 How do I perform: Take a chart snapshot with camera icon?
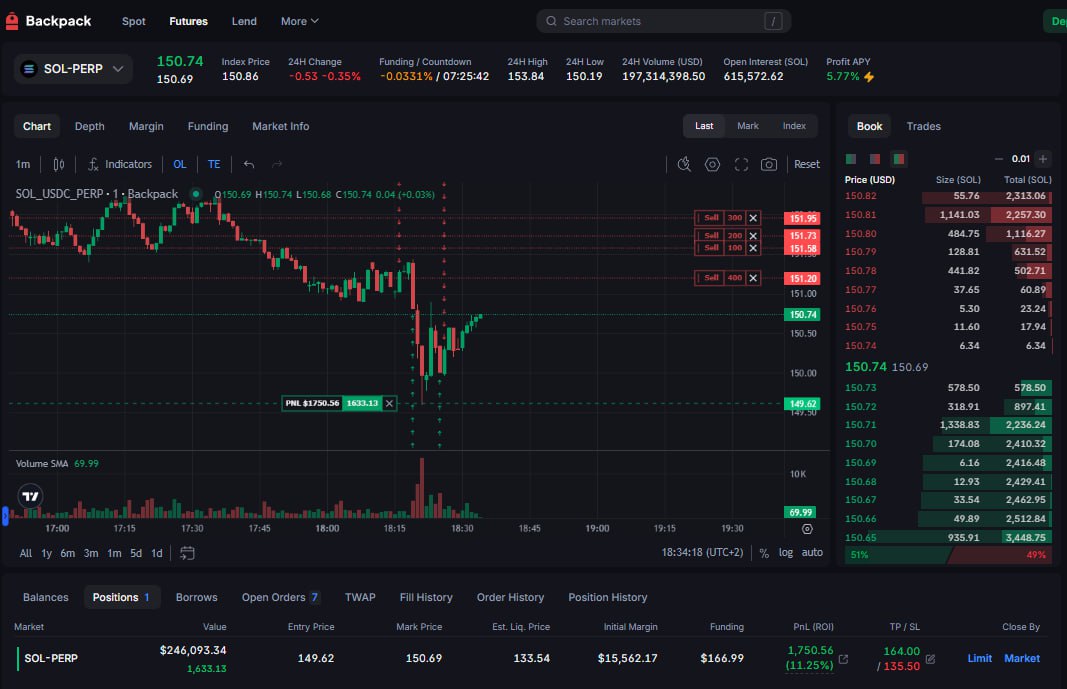(x=769, y=164)
